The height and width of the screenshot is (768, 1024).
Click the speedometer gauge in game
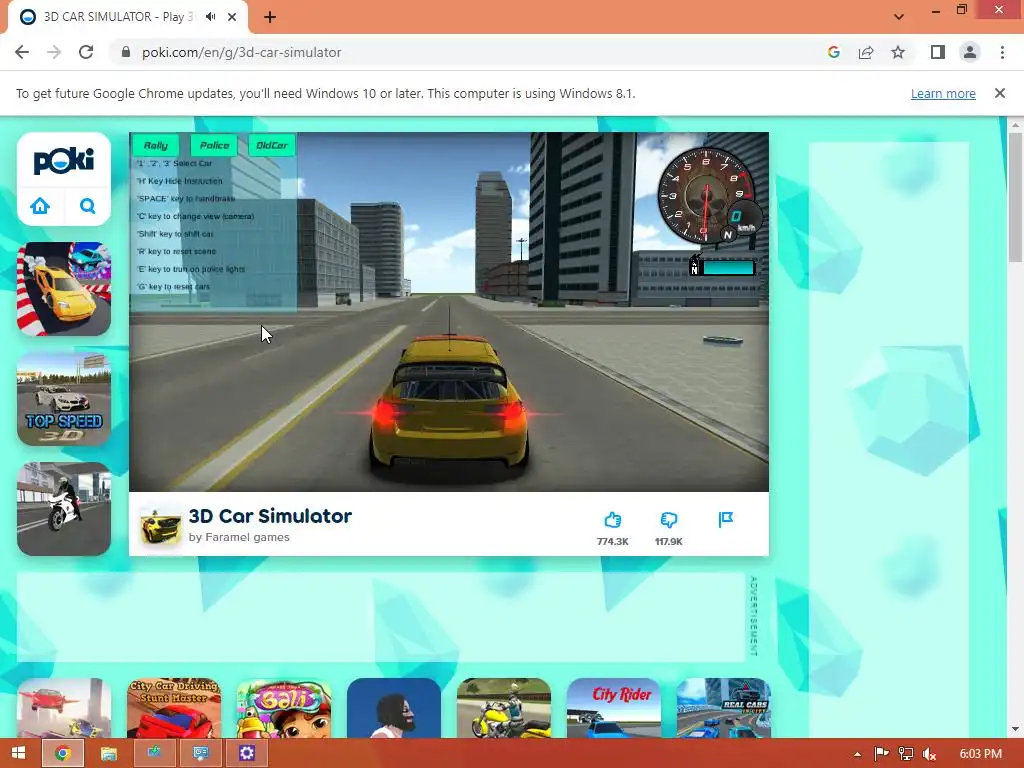pyautogui.click(x=707, y=195)
